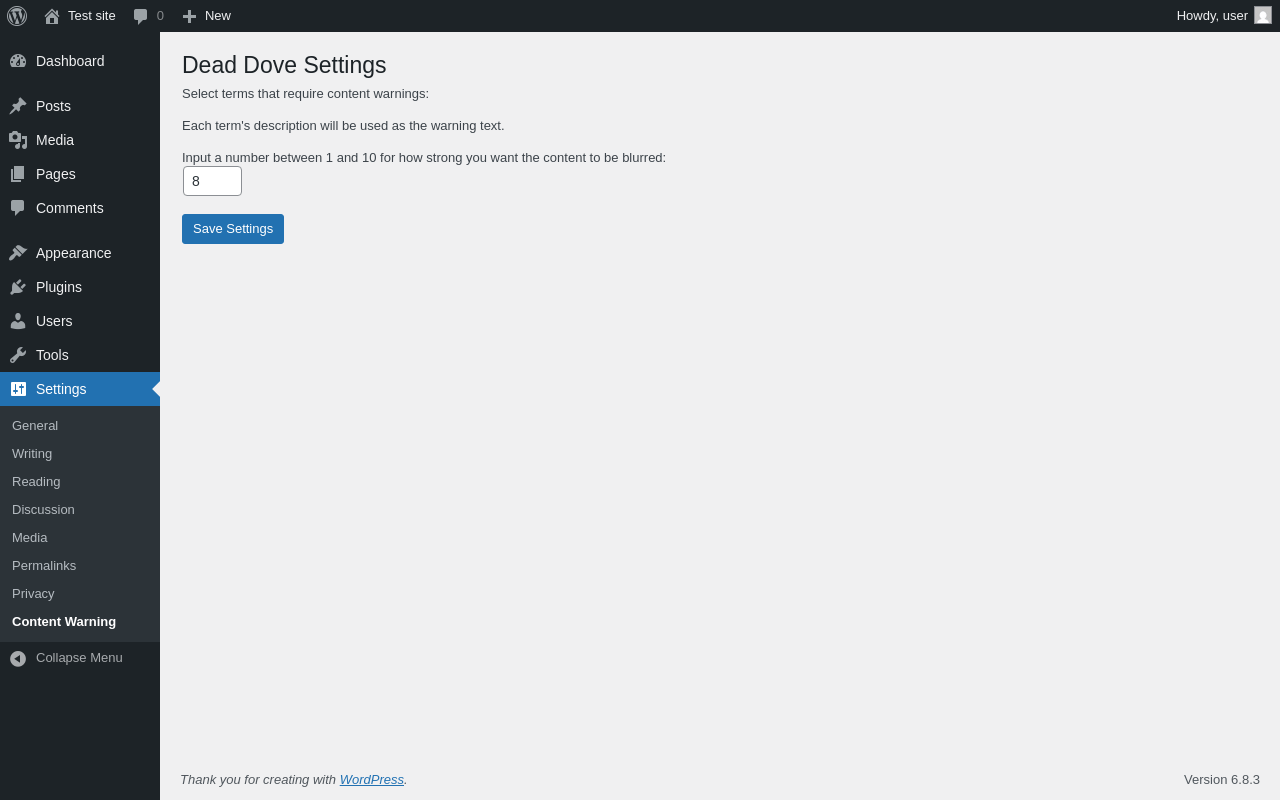The image size is (1280, 800).
Task: Click the Tools wrench icon
Action: (x=18, y=355)
